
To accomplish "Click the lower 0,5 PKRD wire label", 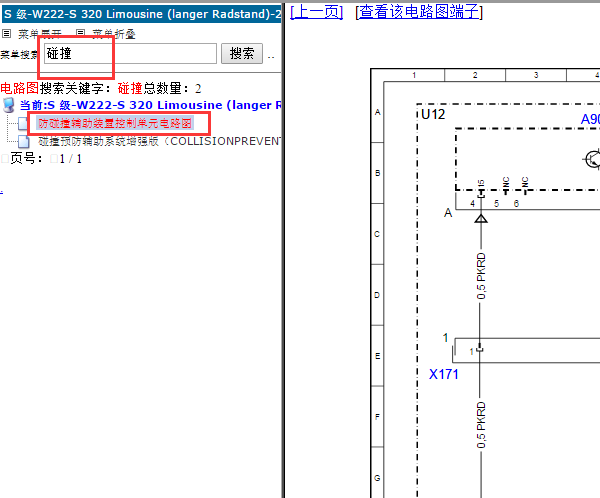I will pyautogui.click(x=481, y=425).
